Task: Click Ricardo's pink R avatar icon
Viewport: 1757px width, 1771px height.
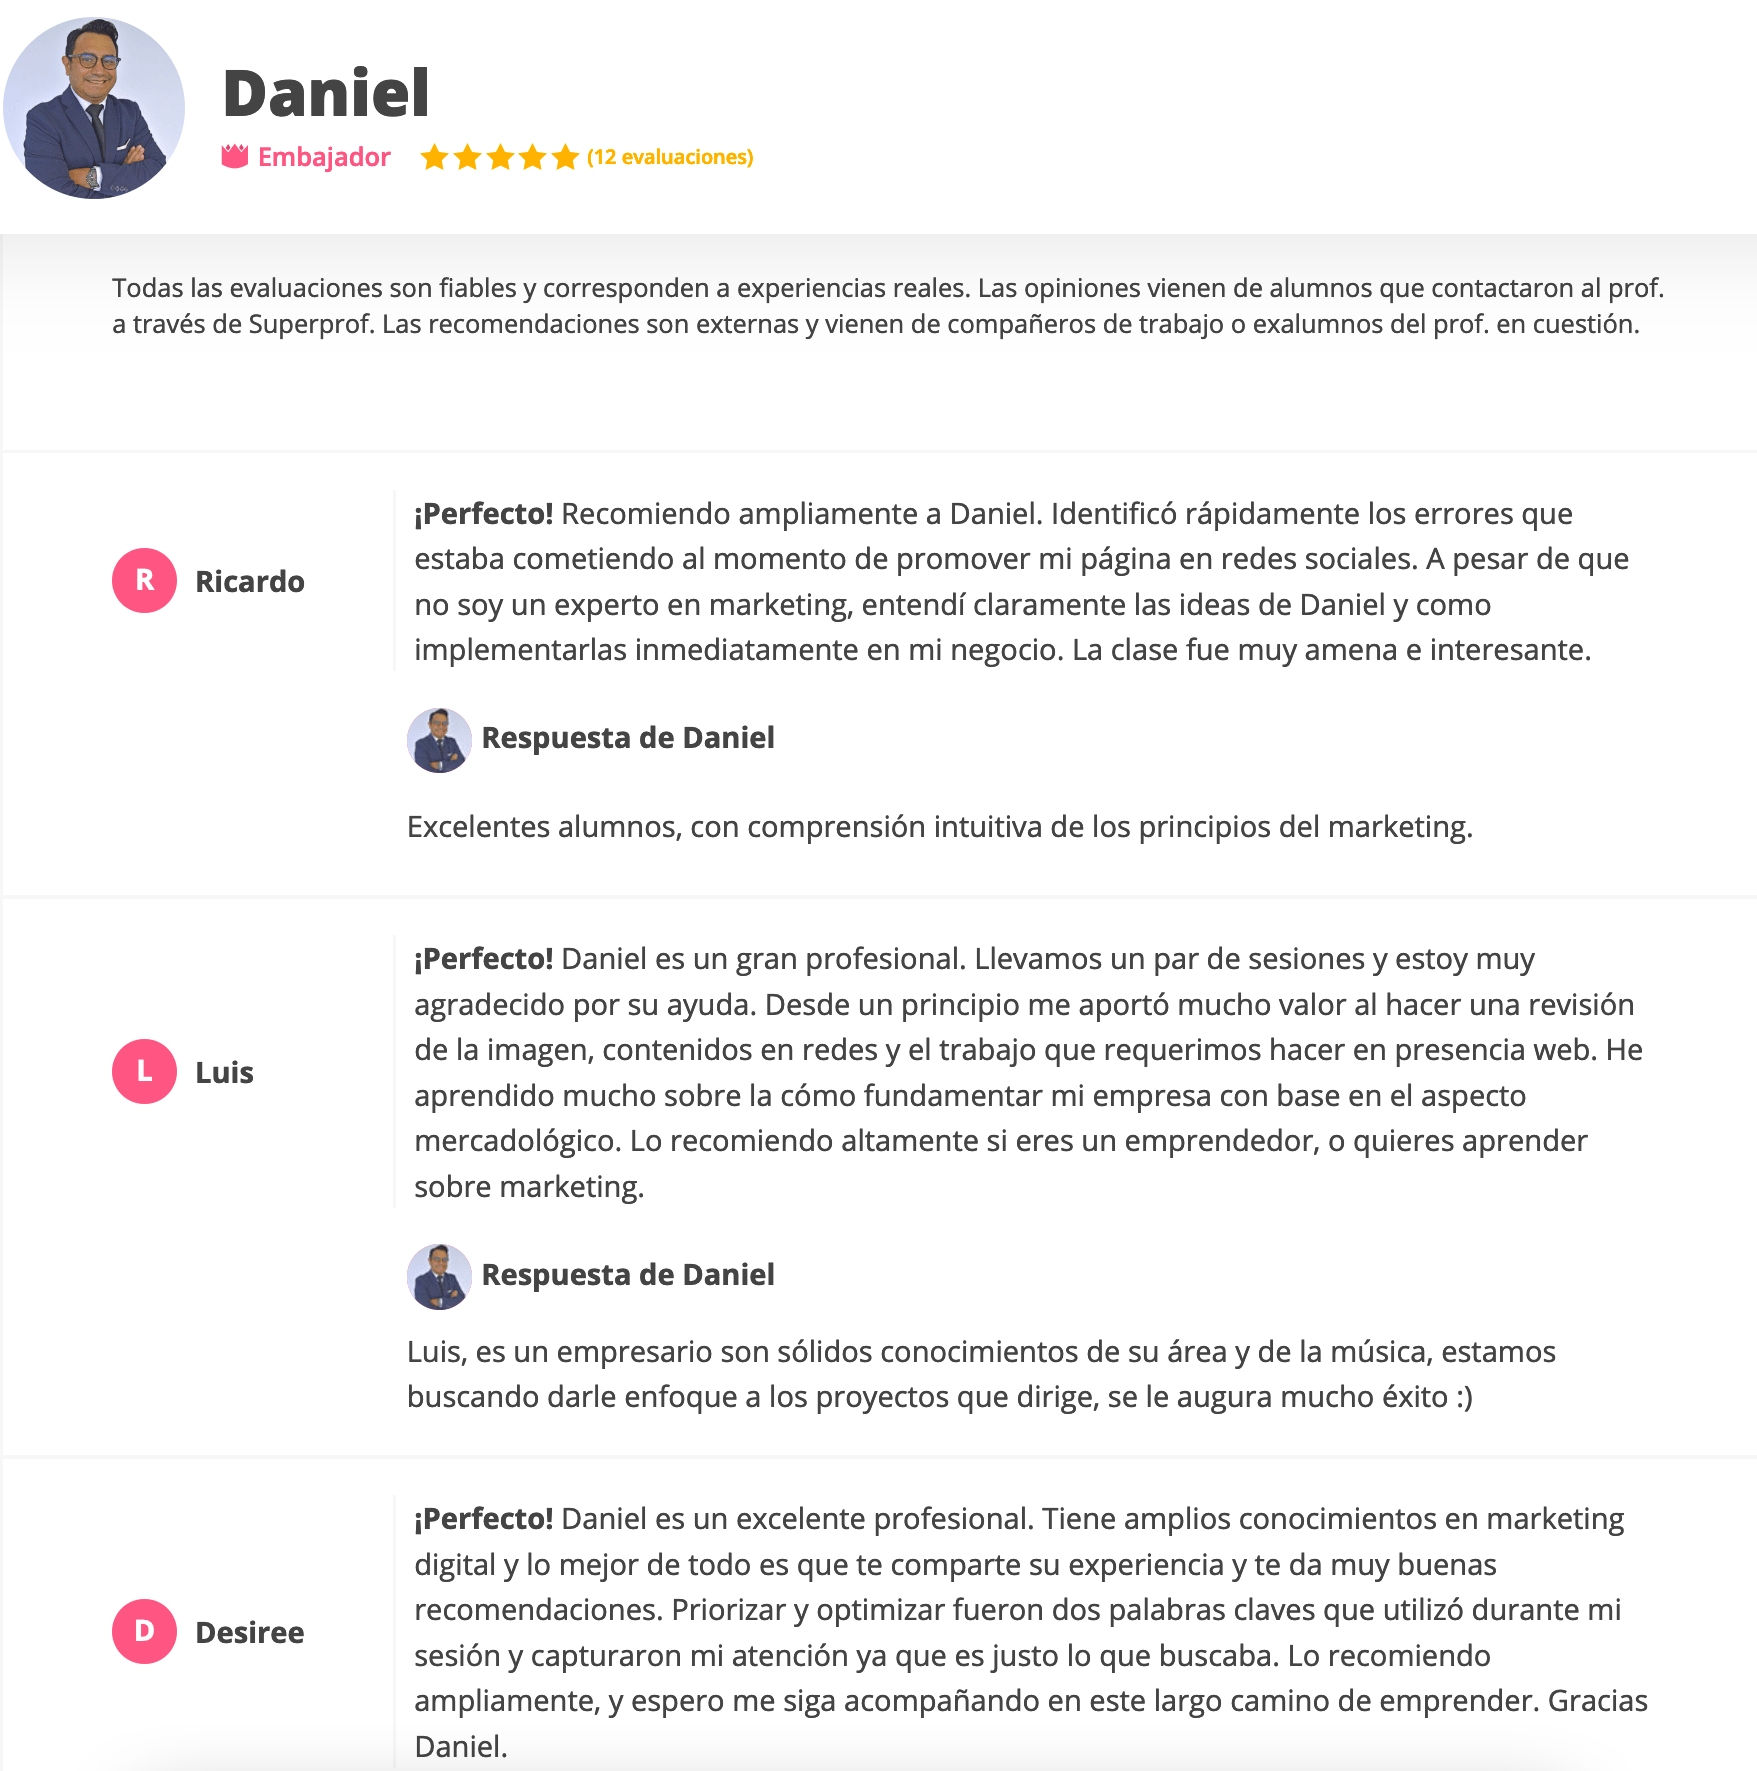Action: [x=145, y=580]
